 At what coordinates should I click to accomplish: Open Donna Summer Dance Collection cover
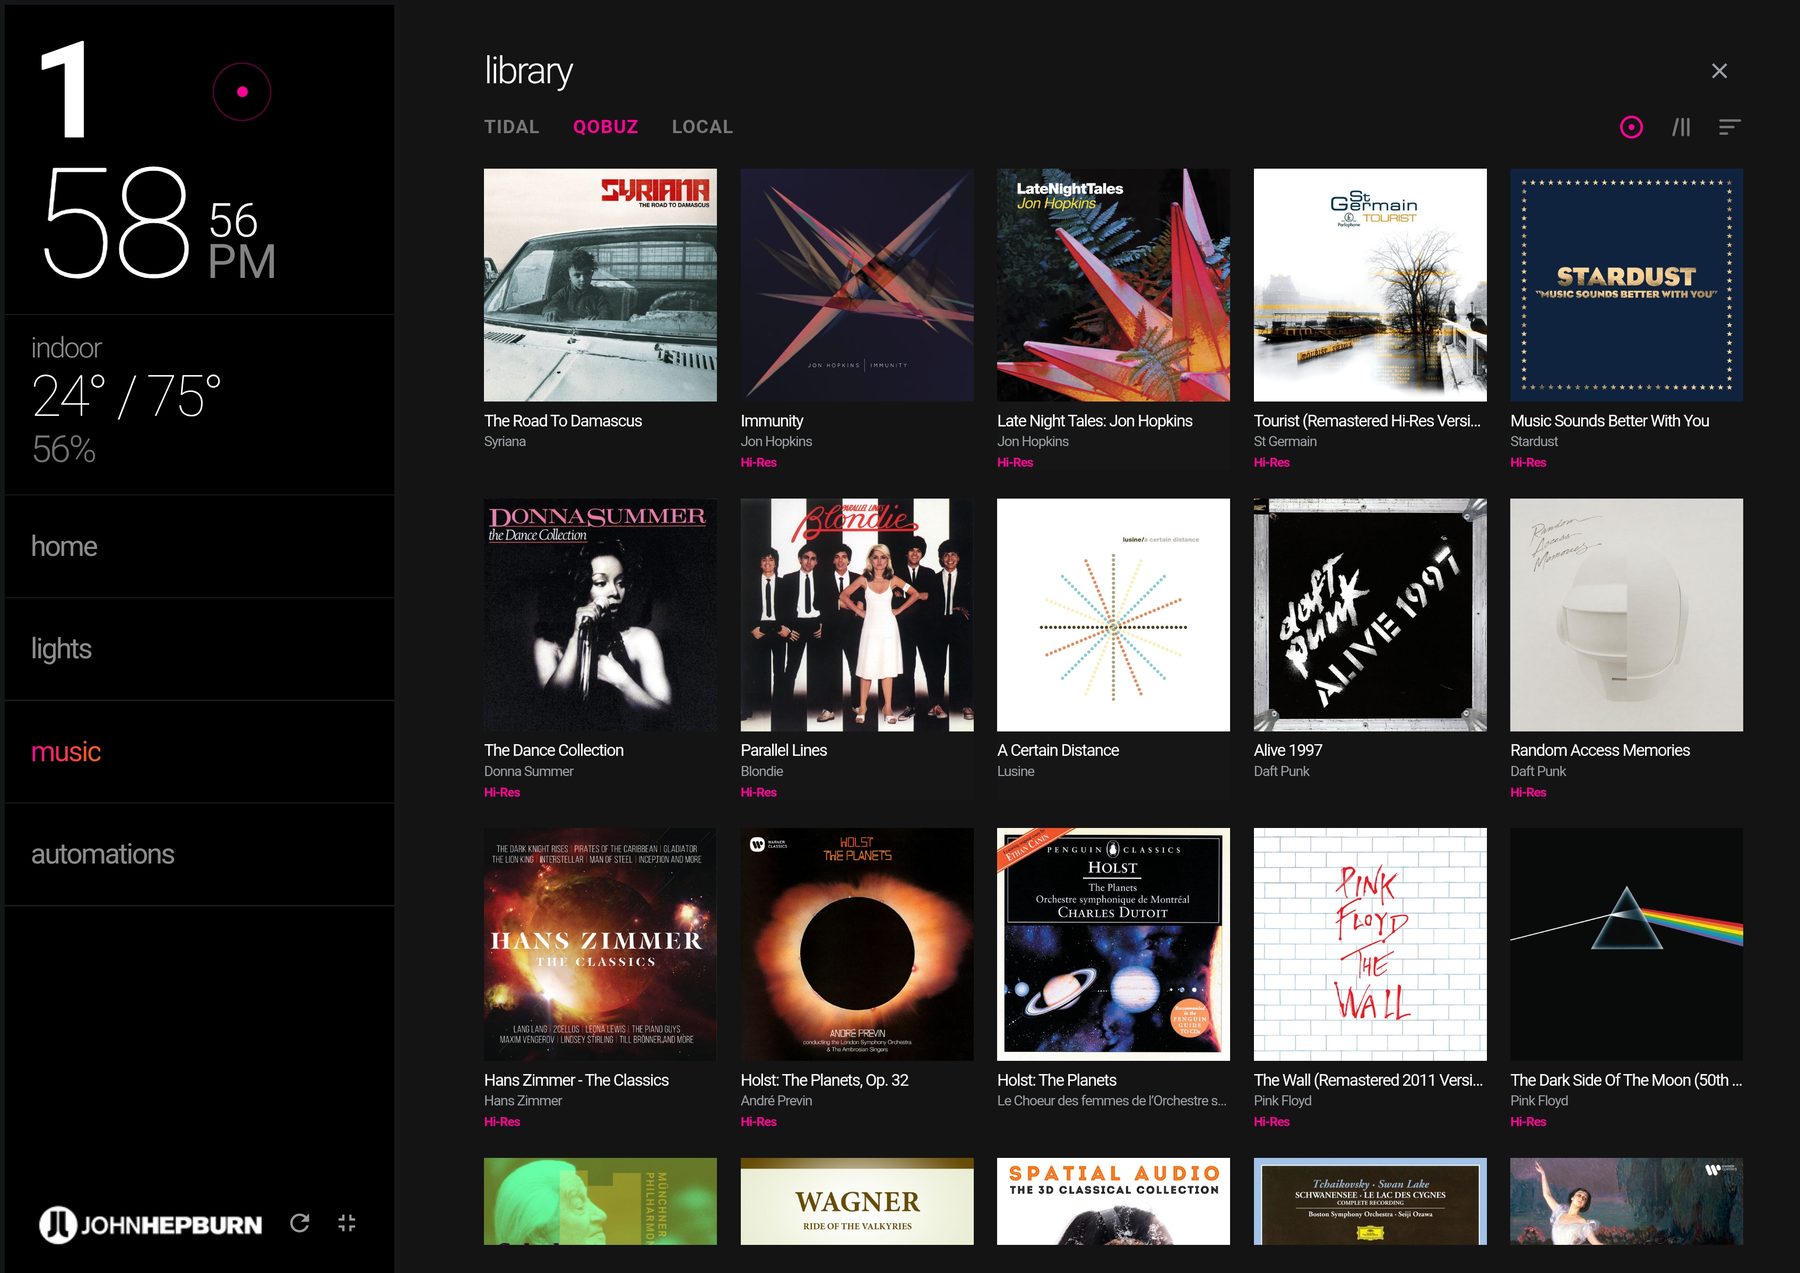coord(600,615)
